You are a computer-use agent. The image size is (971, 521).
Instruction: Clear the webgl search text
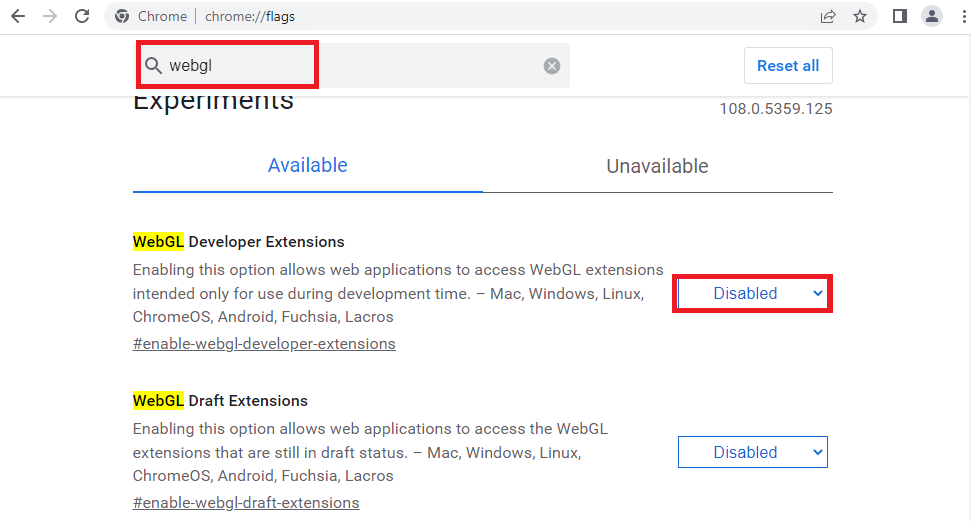click(x=552, y=66)
